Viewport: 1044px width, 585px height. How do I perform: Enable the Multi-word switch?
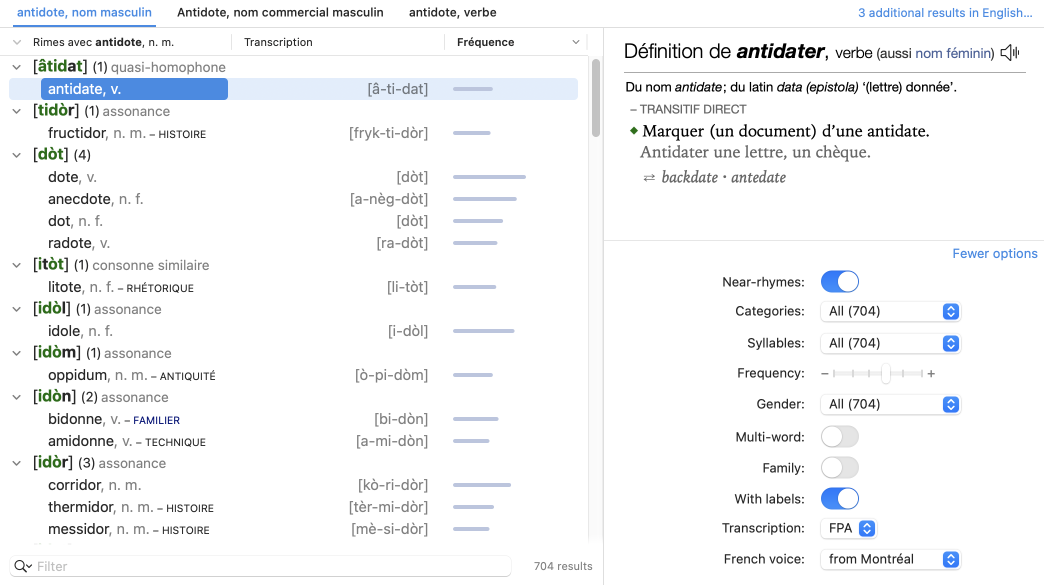tap(839, 436)
